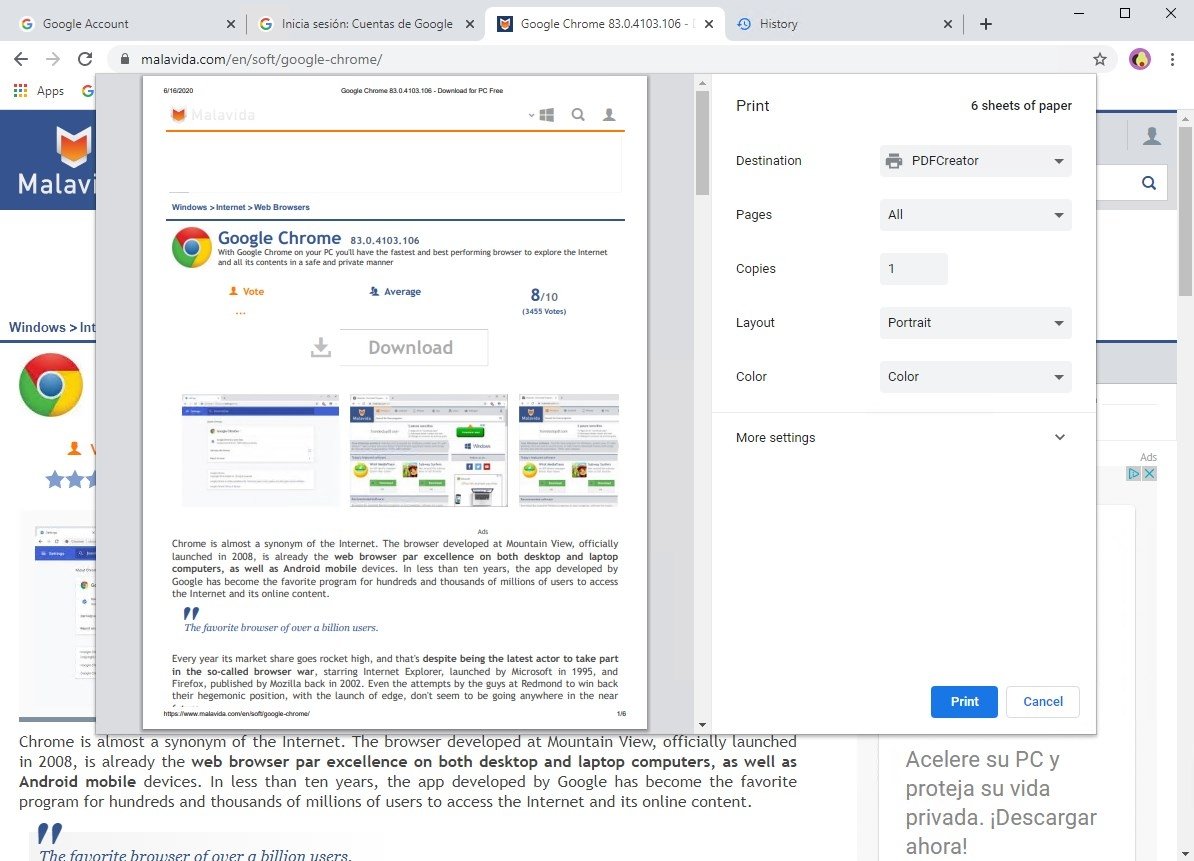Open the Destination PDFCreator dropdown
The image size is (1194, 861).
[975, 161]
